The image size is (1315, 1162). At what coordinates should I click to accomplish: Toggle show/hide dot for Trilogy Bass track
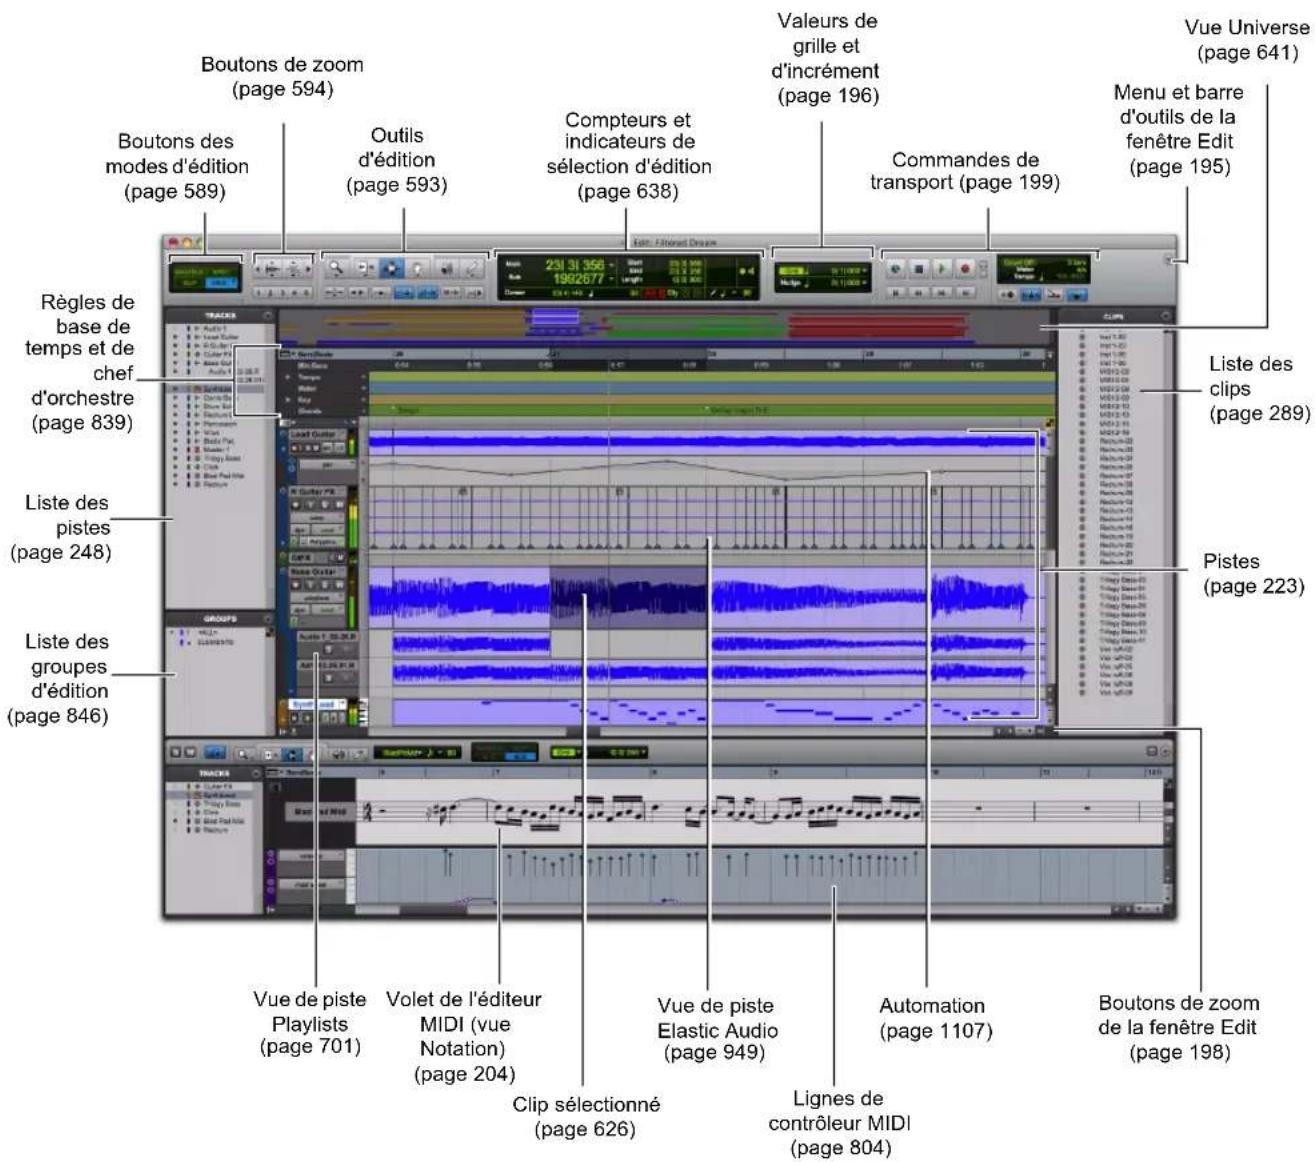click(175, 458)
